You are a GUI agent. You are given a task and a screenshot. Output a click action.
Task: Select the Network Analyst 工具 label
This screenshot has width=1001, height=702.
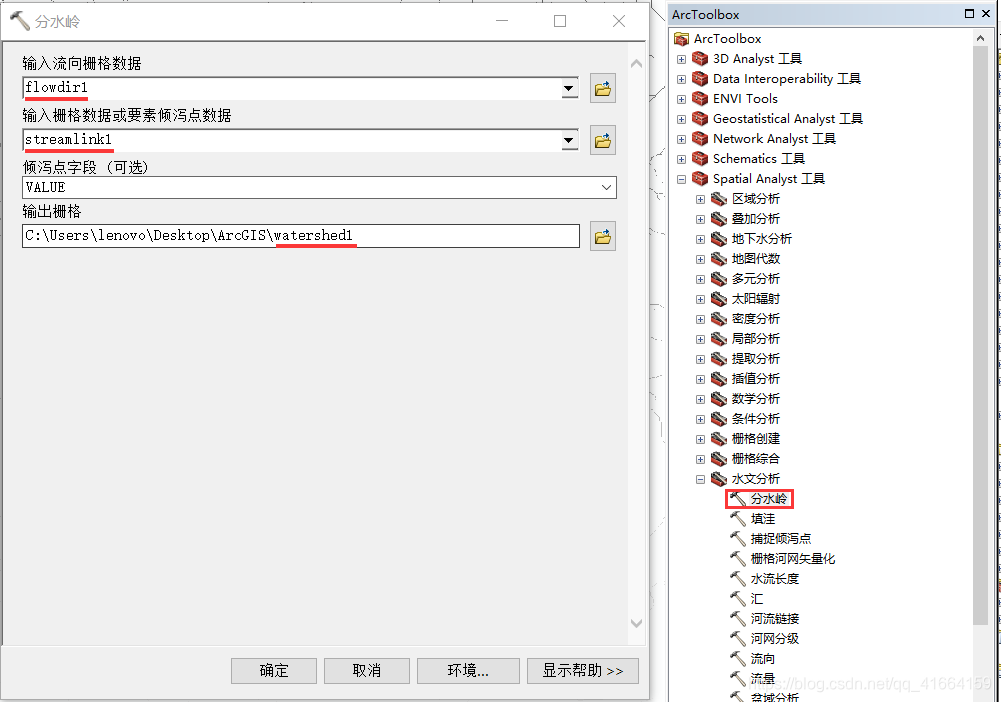pyautogui.click(x=774, y=138)
